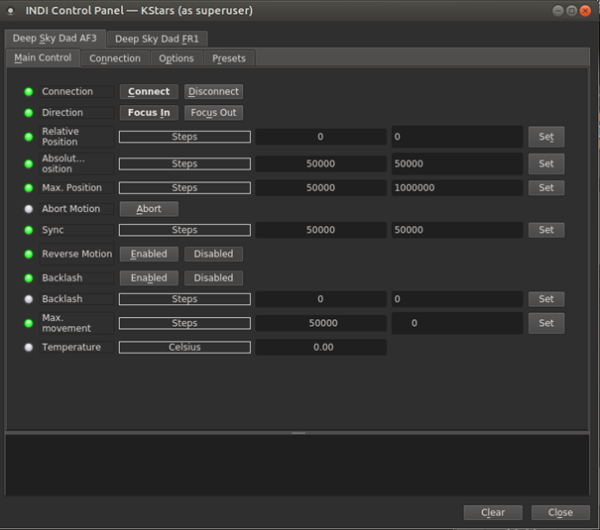Click the Max. Position editable value field
The height and width of the screenshot is (530, 600).
(456, 188)
